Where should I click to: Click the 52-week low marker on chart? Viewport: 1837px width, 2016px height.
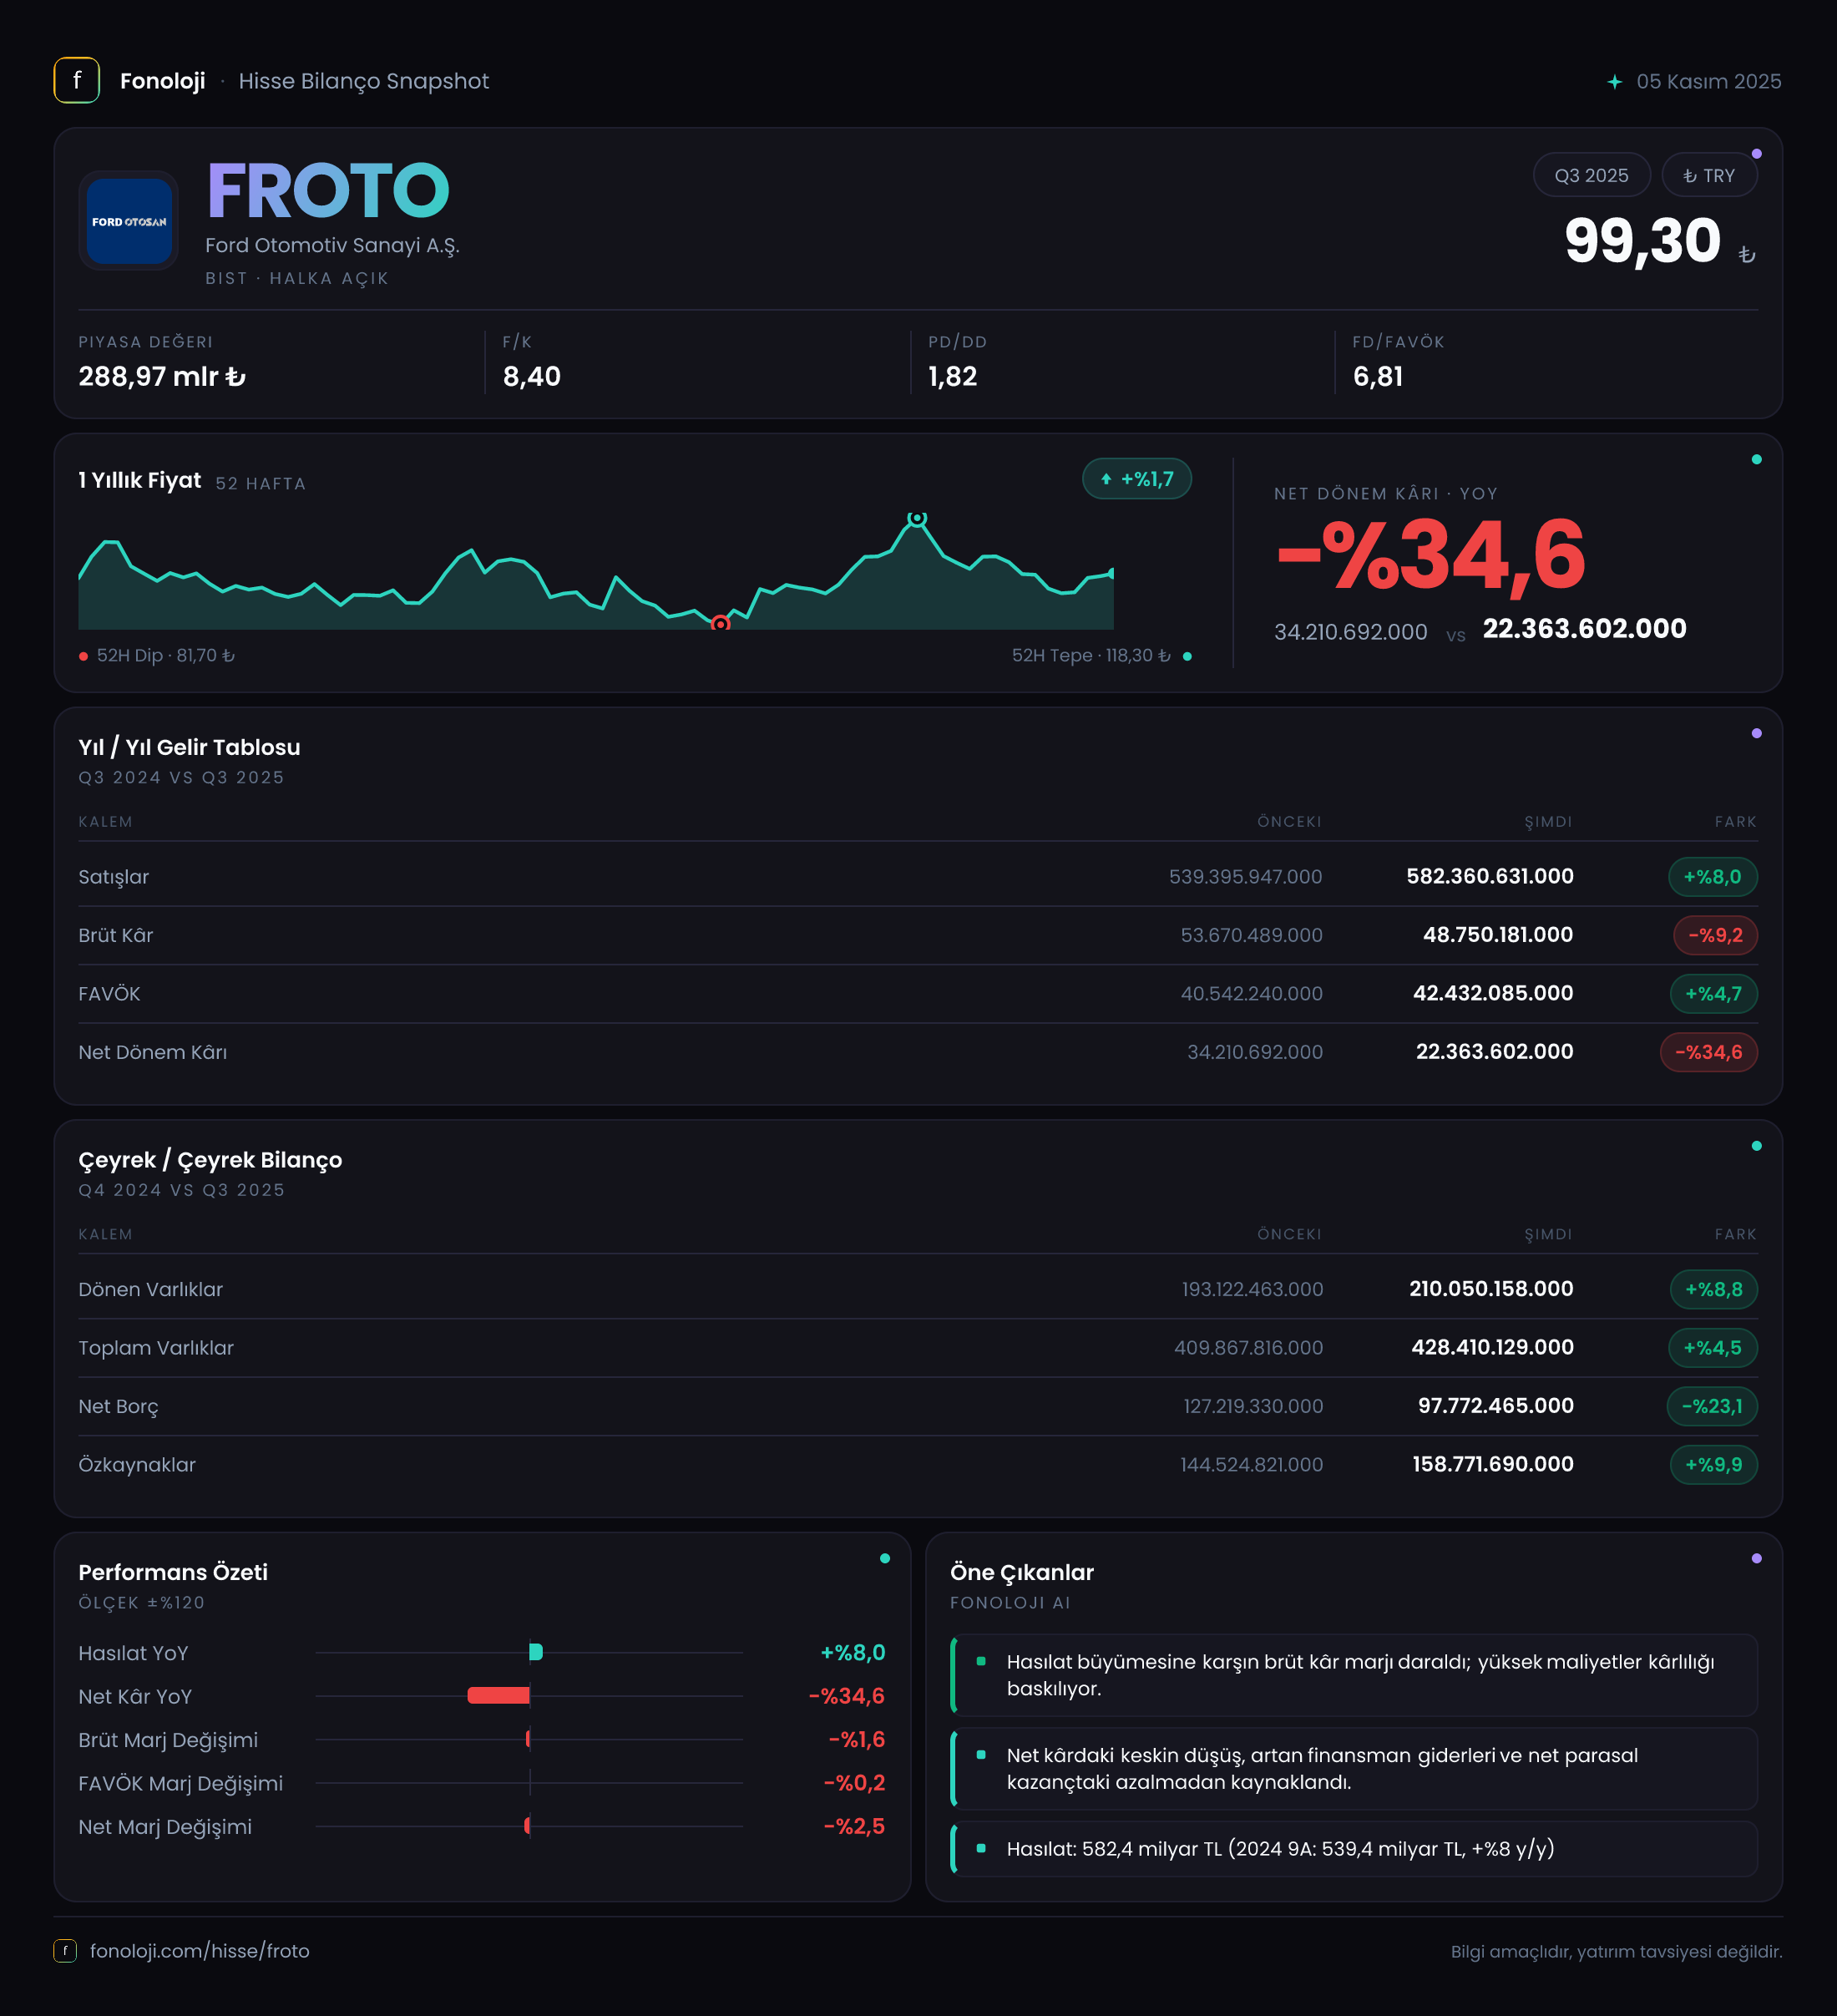click(x=720, y=624)
